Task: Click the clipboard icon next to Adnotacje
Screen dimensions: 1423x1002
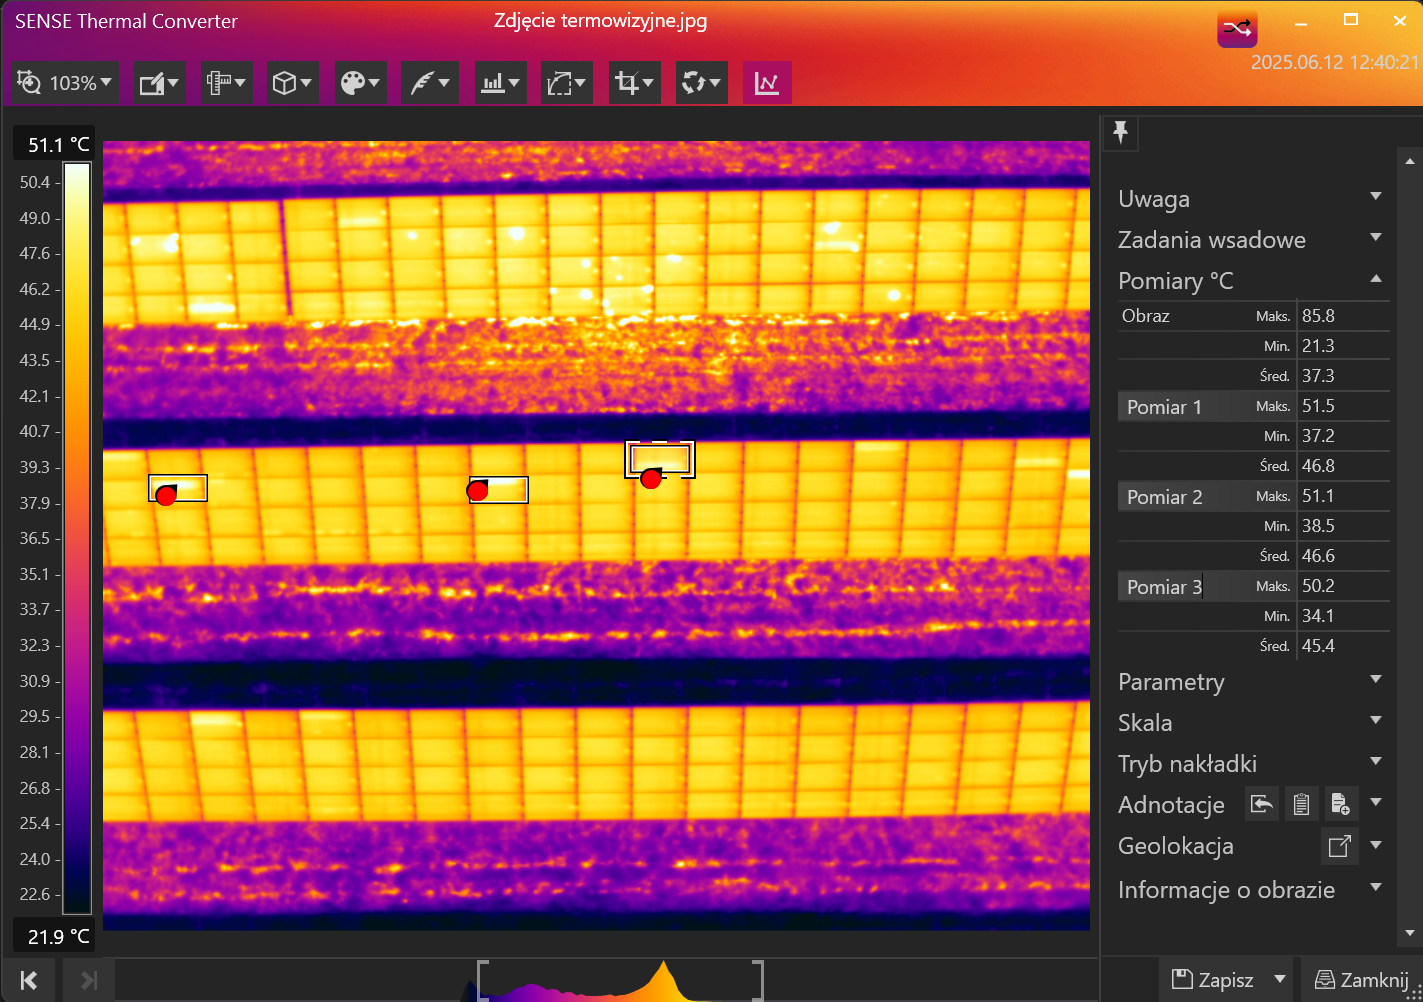Action: click(x=1301, y=804)
